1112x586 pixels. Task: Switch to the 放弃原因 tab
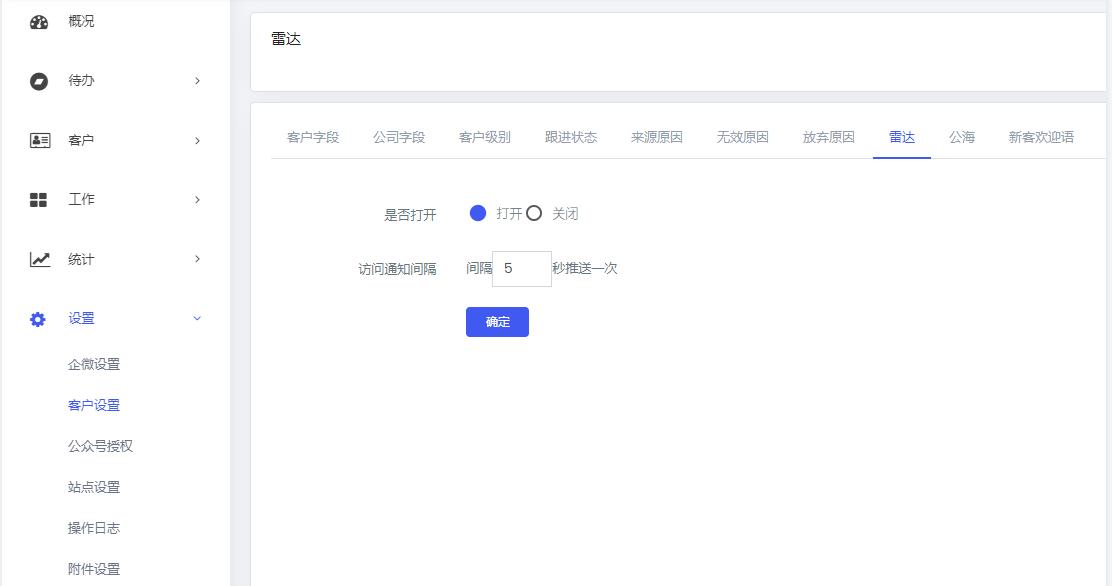(828, 137)
